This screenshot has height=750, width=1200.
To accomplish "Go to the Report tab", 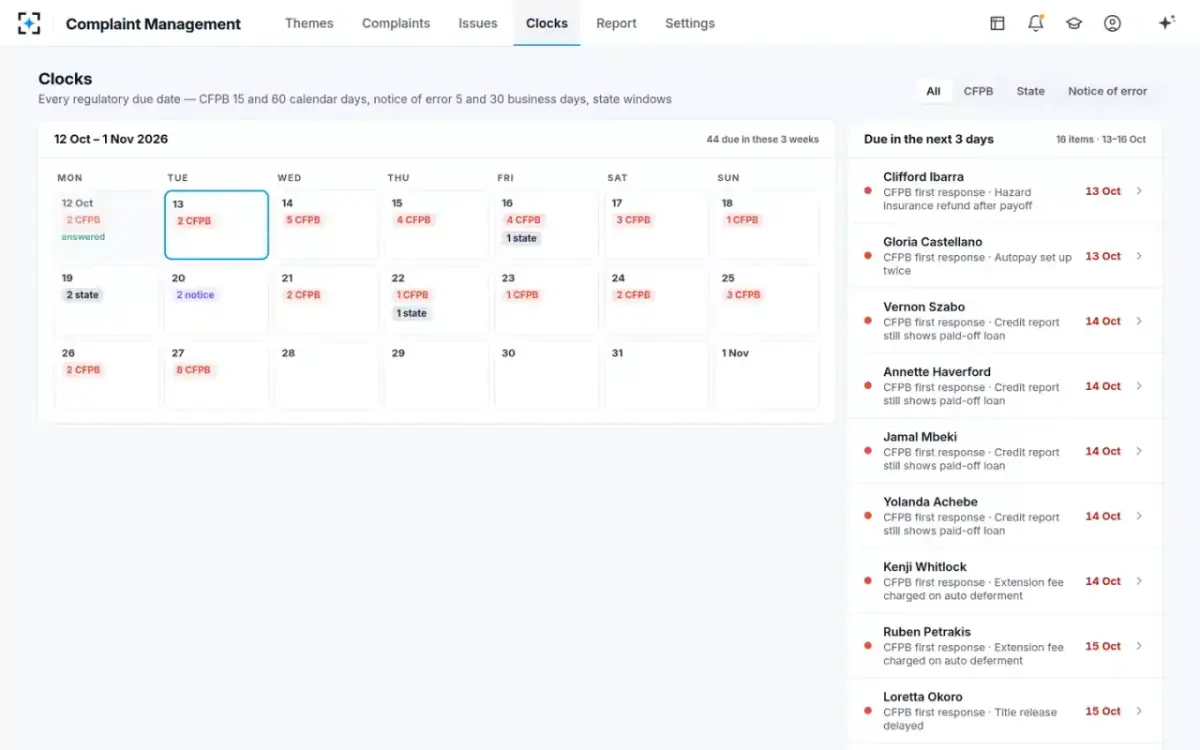I will coord(616,23).
